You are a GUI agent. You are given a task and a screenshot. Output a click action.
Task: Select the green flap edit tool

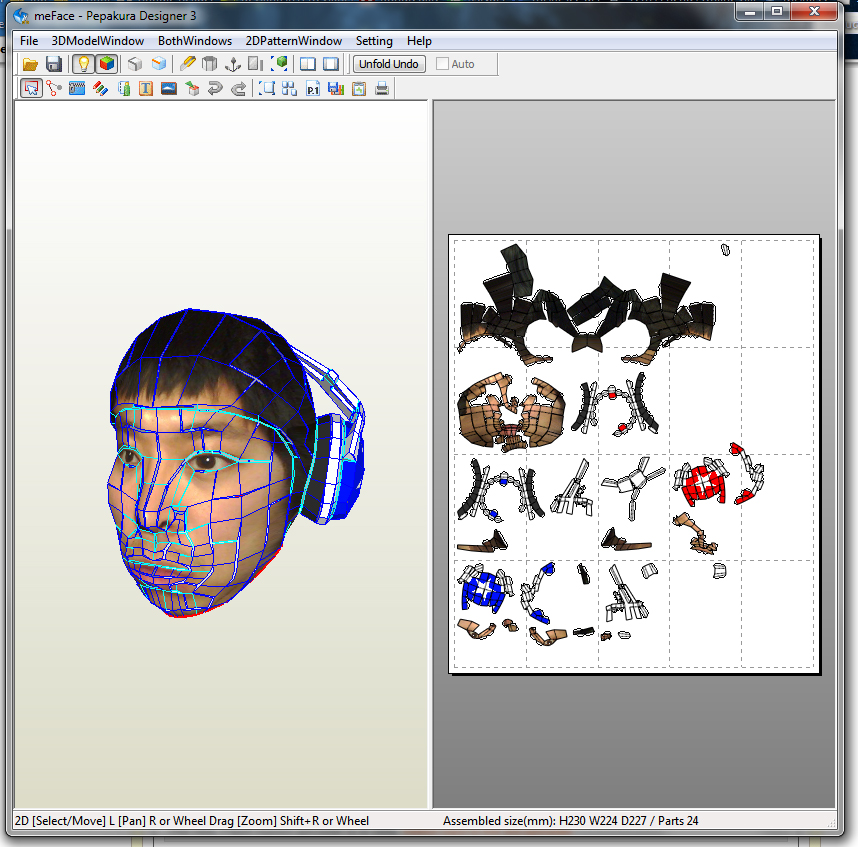click(124, 88)
